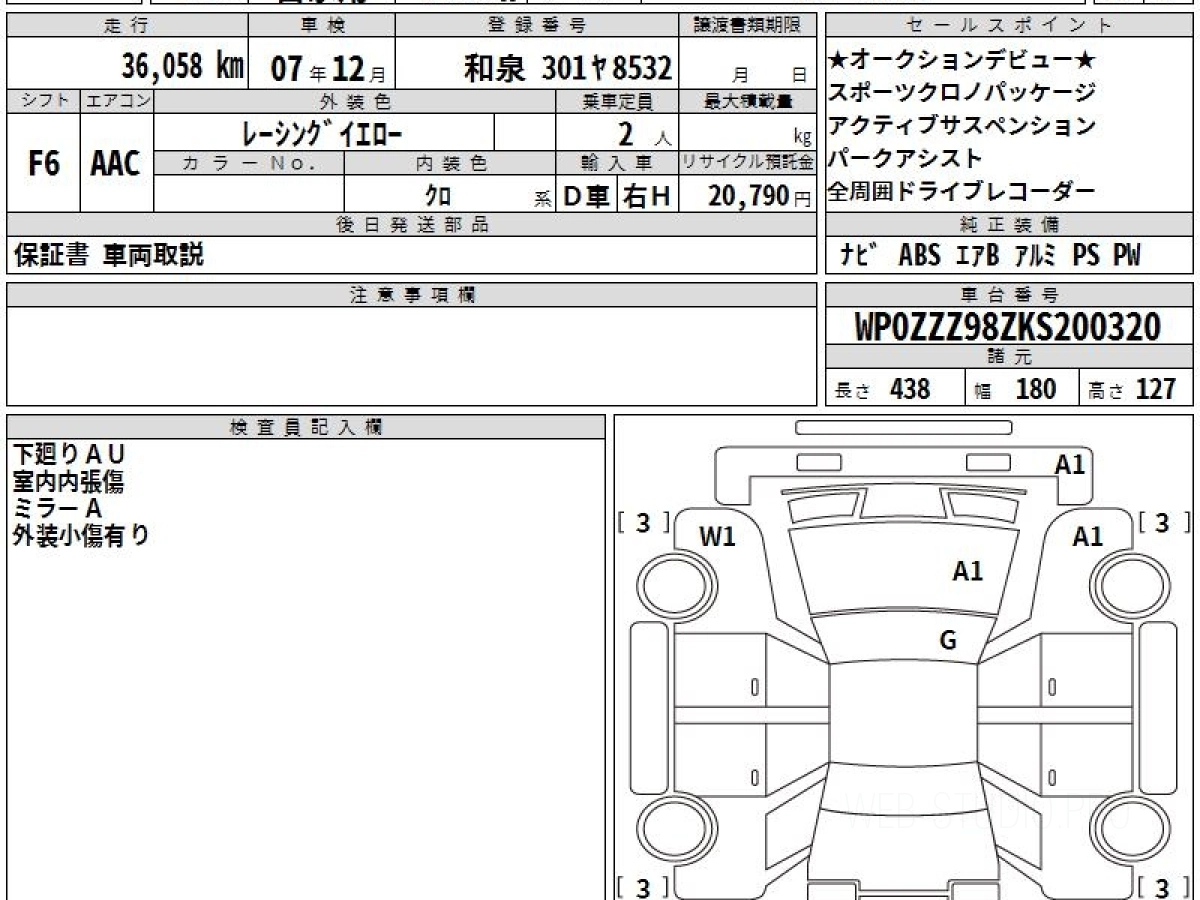Click the 後日発送部品 header
Screen dimensions: 1200x900
tap(412, 225)
